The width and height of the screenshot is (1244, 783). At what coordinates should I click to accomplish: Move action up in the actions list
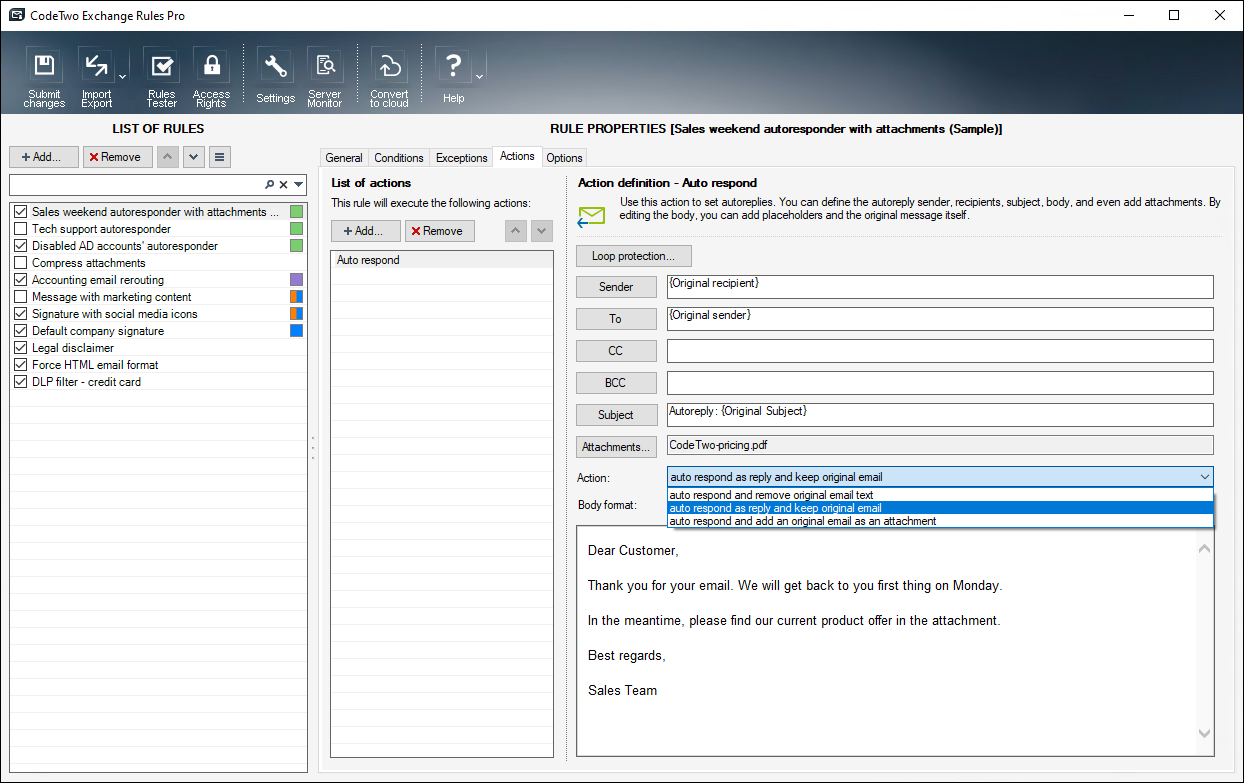pyautogui.click(x=516, y=231)
